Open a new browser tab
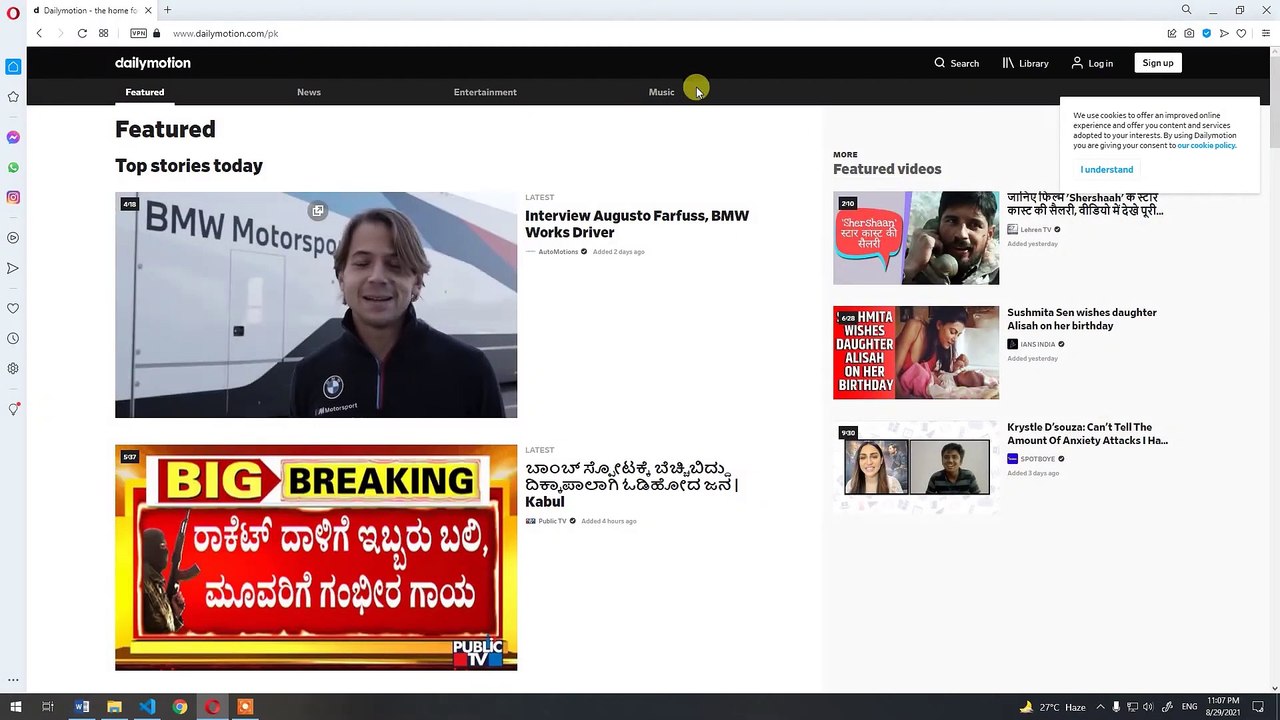Image resolution: width=1280 pixels, height=720 pixels. pyautogui.click(x=167, y=10)
